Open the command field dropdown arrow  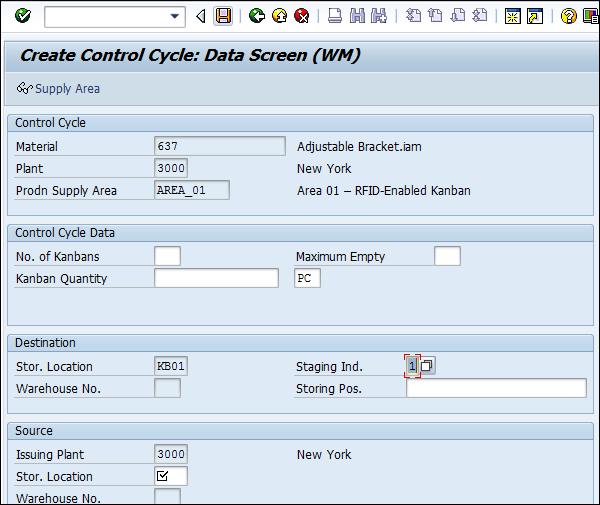(177, 16)
